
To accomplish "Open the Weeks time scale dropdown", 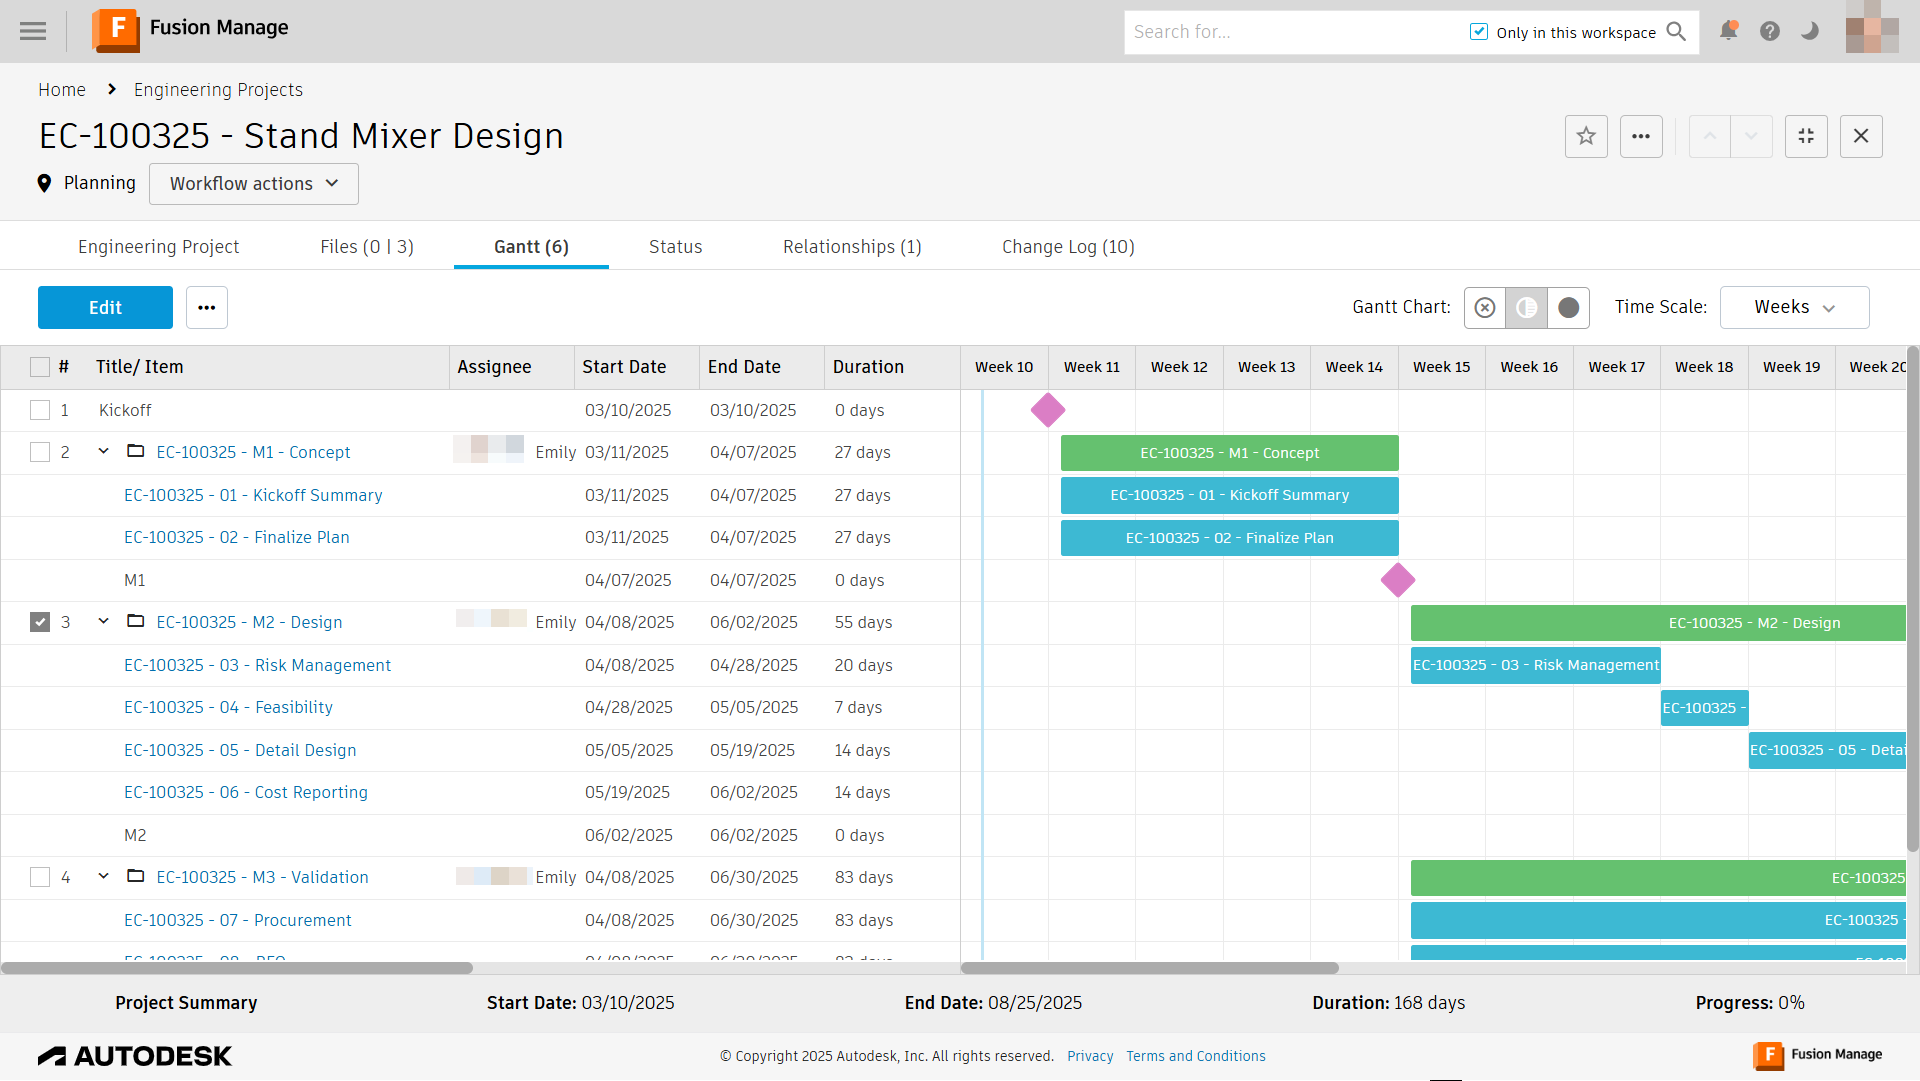I will point(1794,308).
